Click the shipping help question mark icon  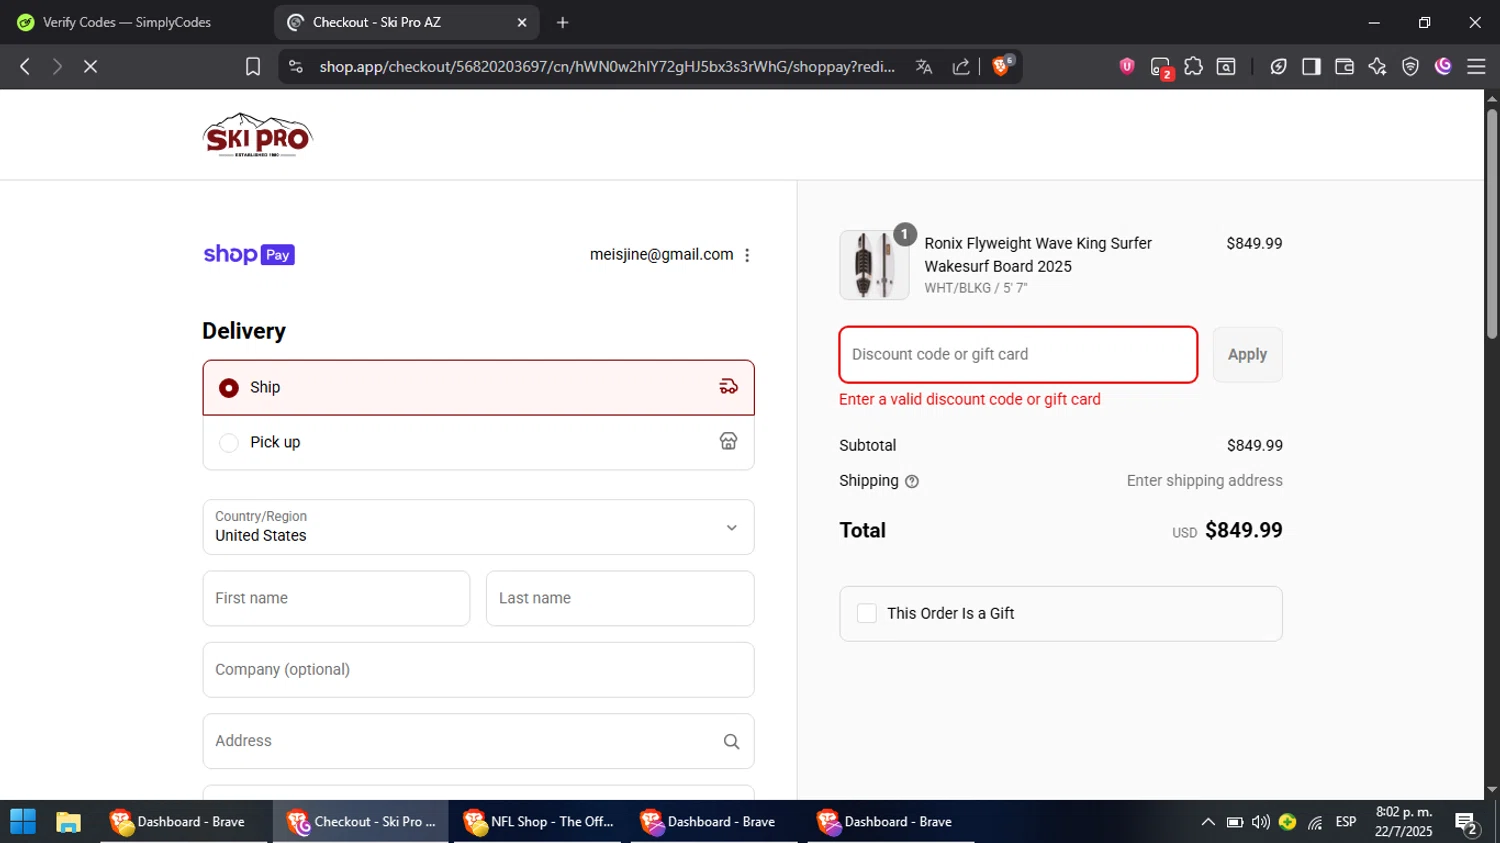[x=912, y=481]
